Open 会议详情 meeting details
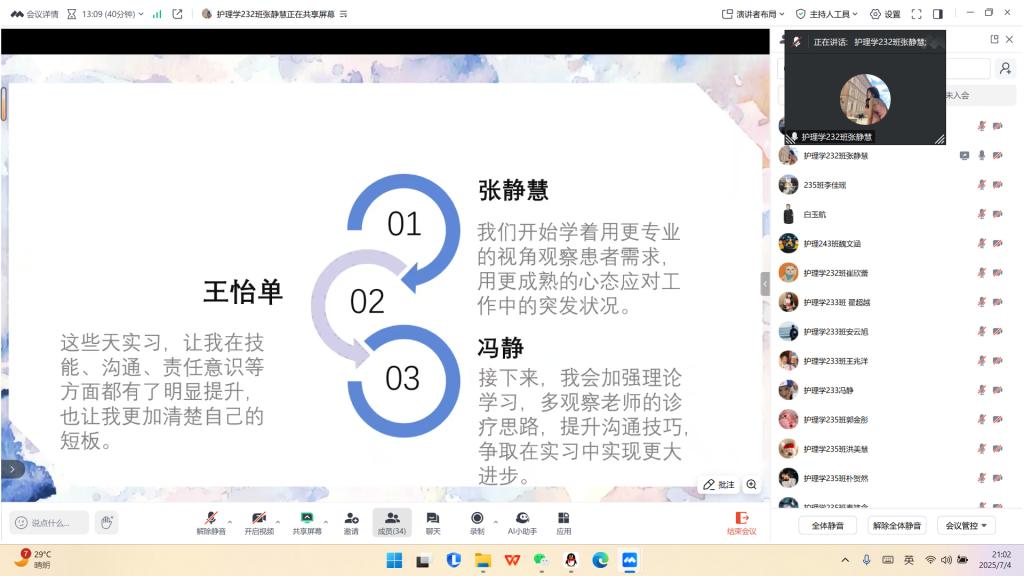The width and height of the screenshot is (1024, 576). tap(35, 14)
